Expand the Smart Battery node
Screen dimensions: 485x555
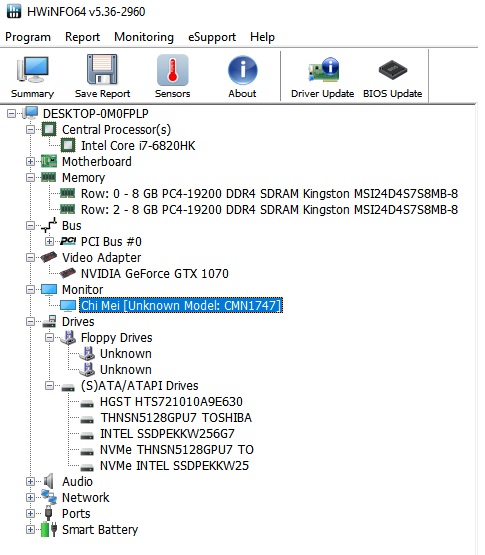tap(30, 530)
